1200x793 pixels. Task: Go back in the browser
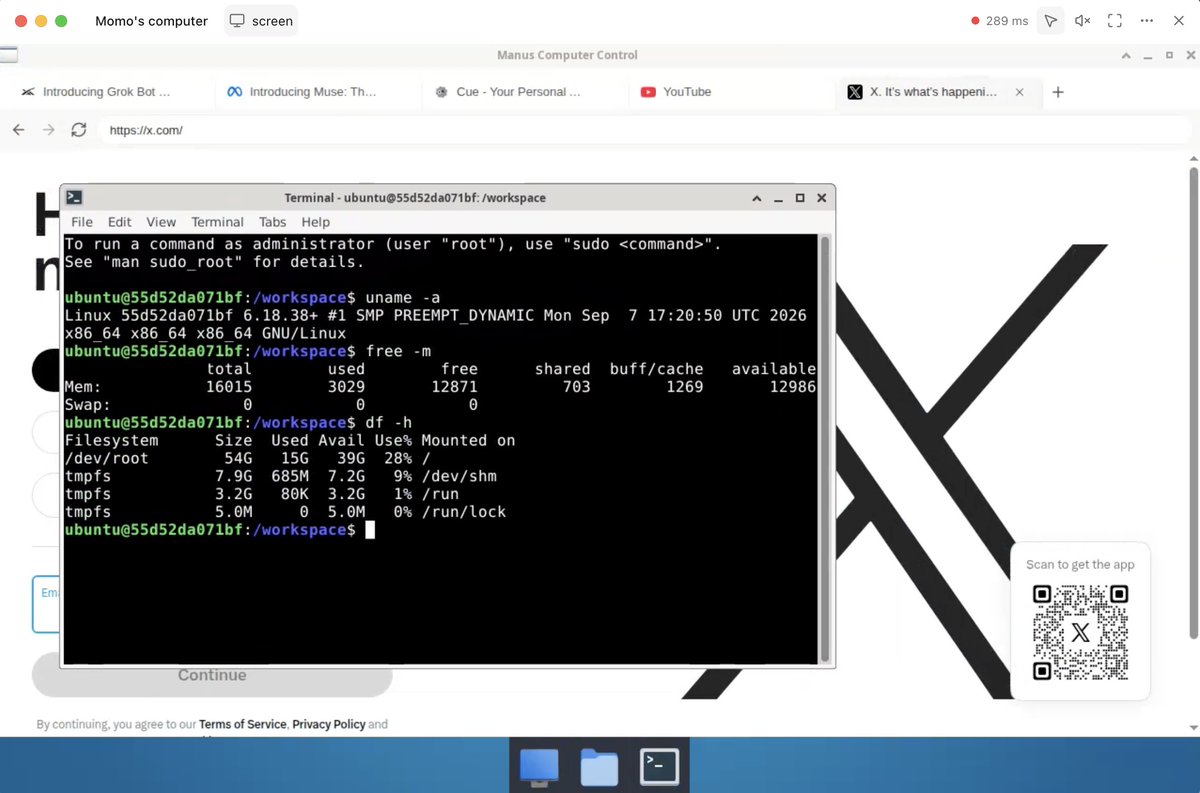point(18,130)
